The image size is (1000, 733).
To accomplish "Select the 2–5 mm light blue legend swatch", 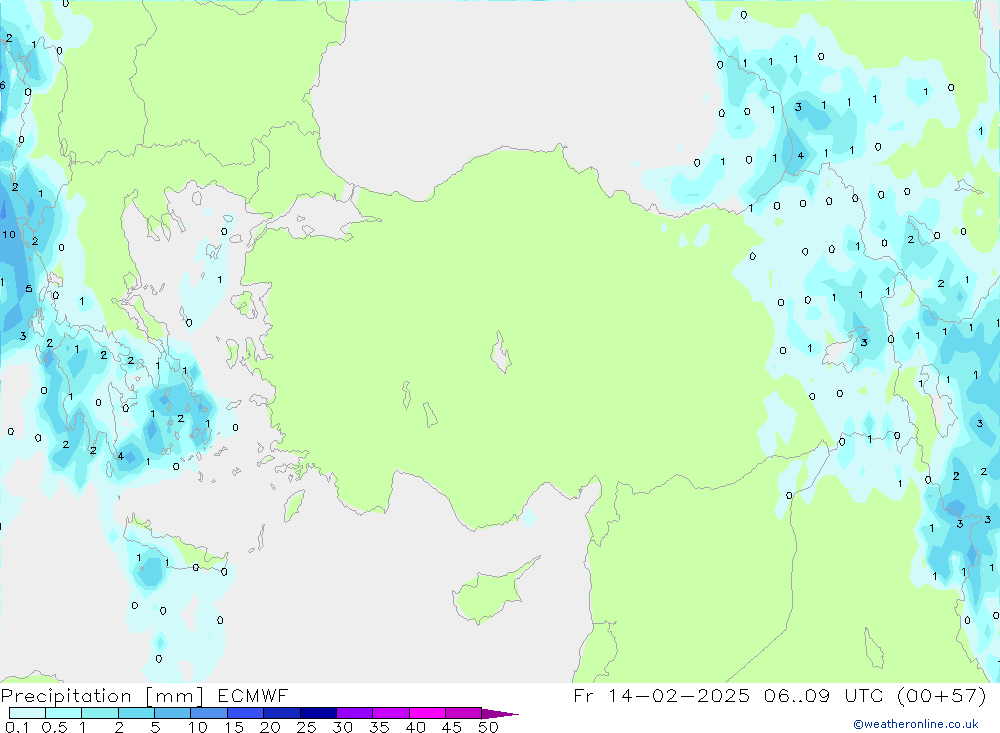I will point(136,713).
